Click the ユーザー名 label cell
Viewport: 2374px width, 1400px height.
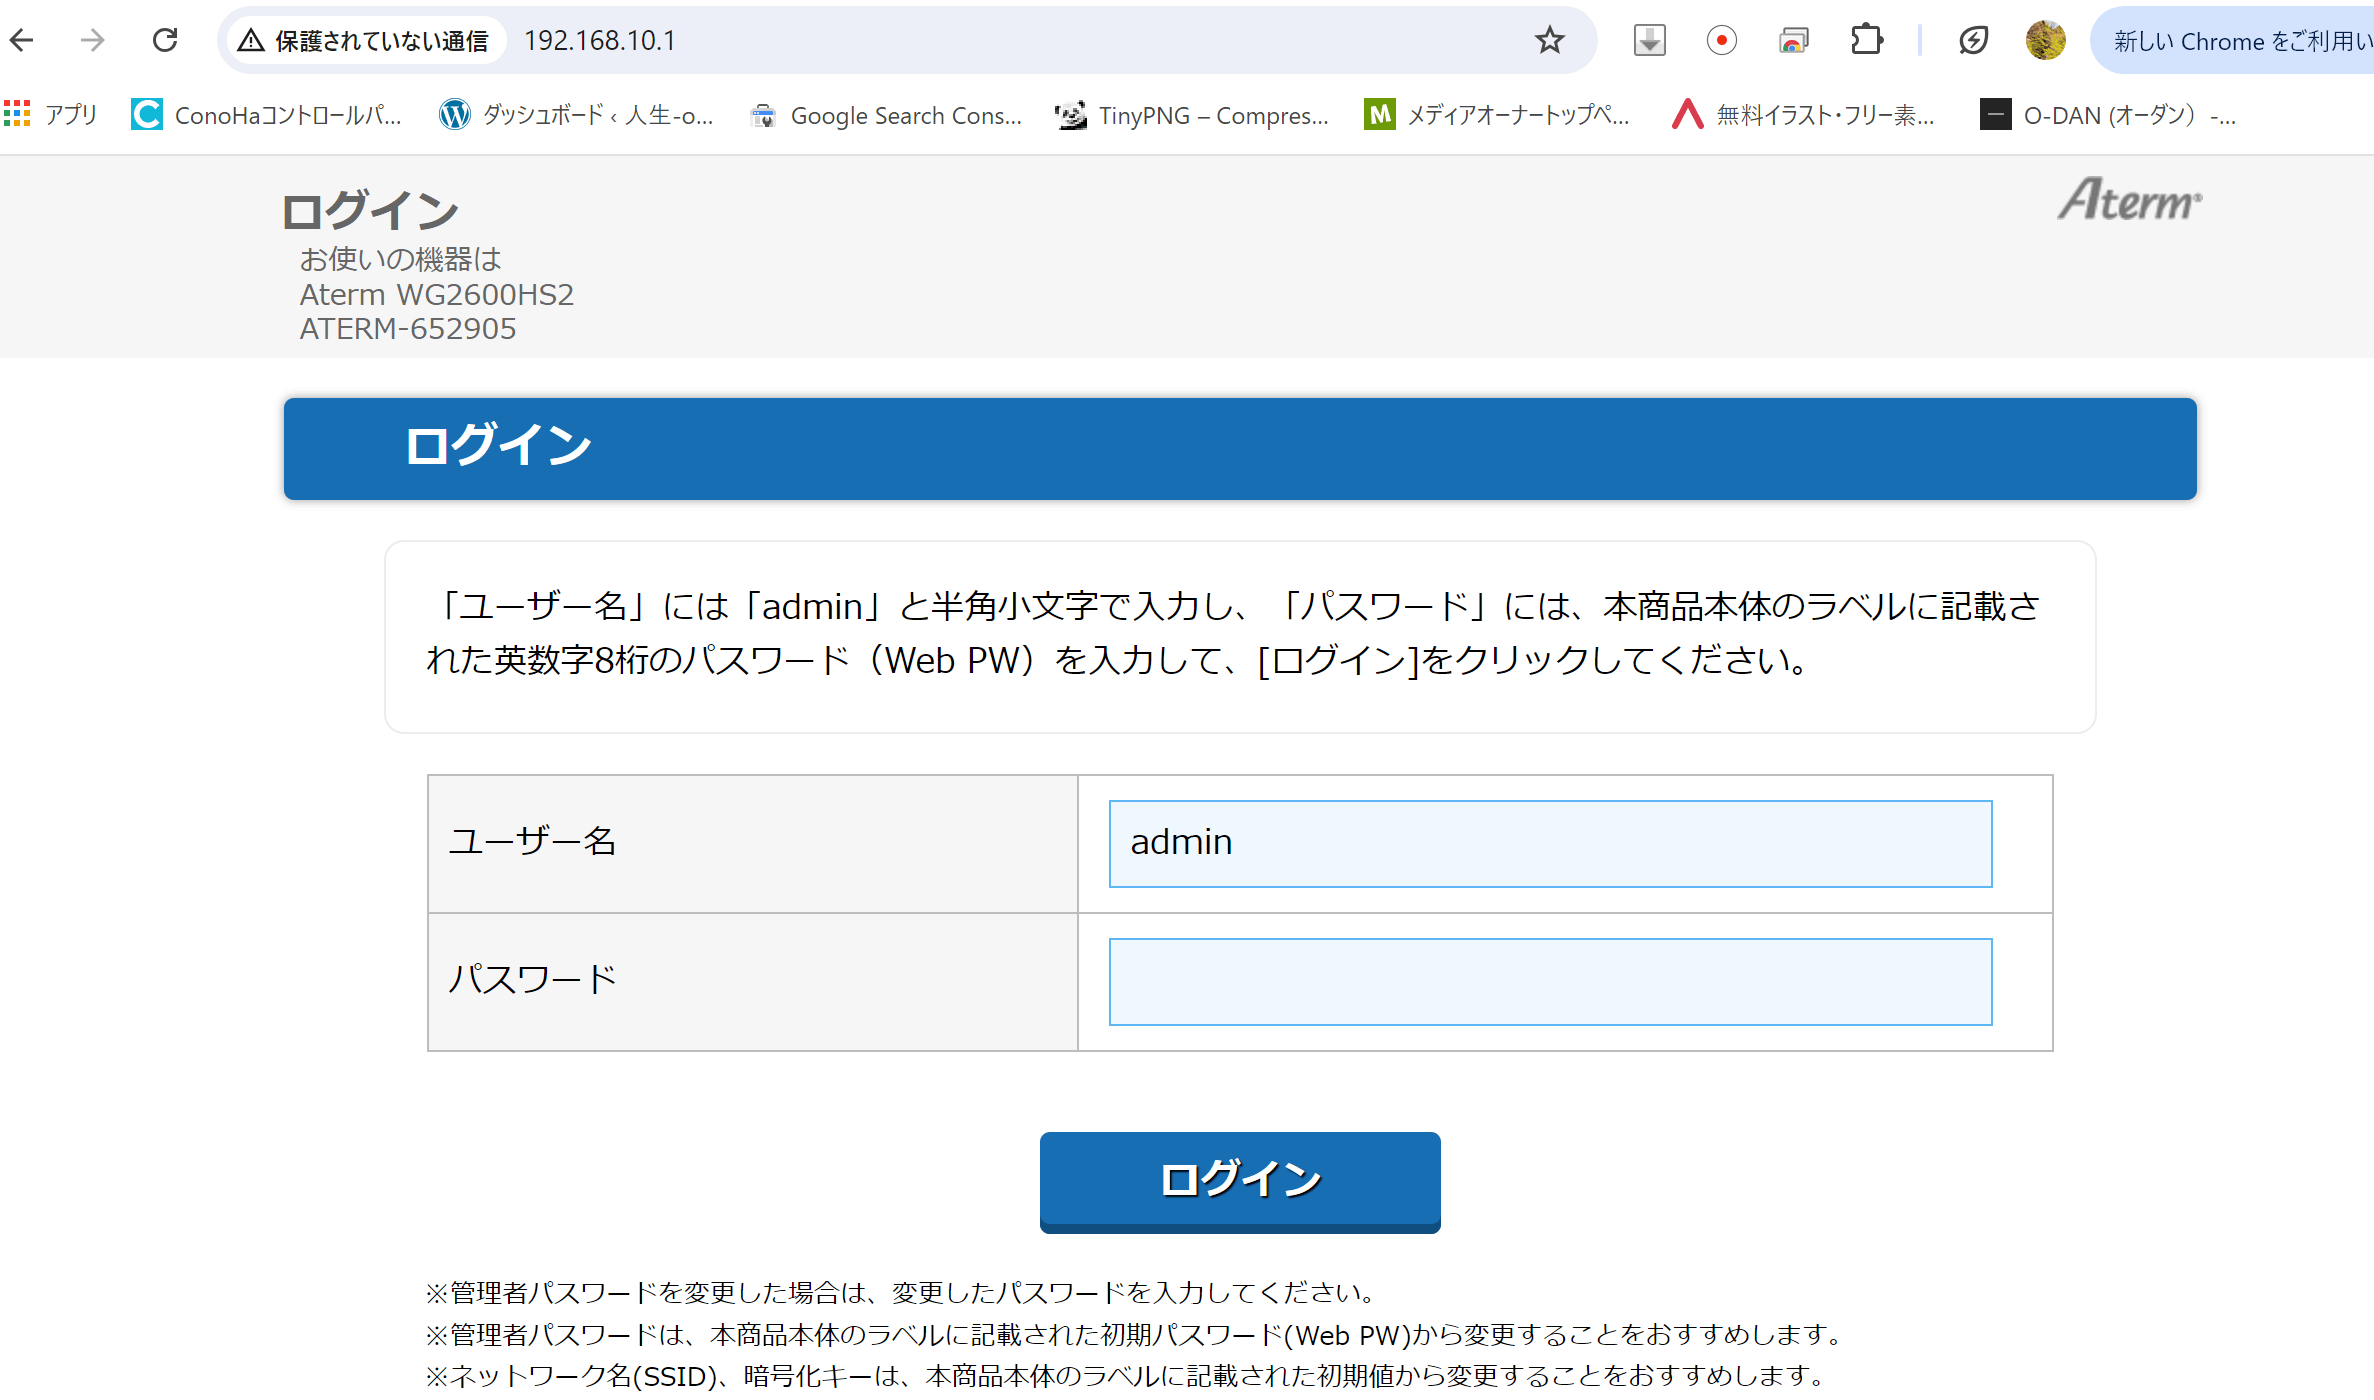[x=752, y=843]
